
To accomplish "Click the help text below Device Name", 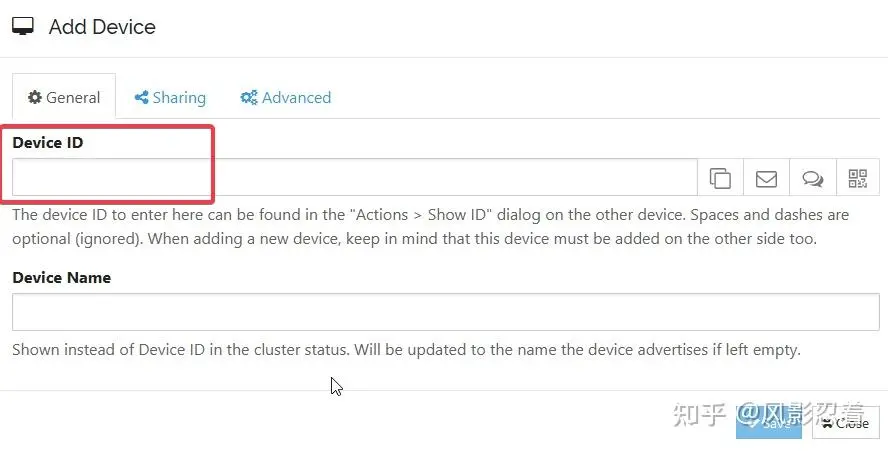I will [x=406, y=349].
